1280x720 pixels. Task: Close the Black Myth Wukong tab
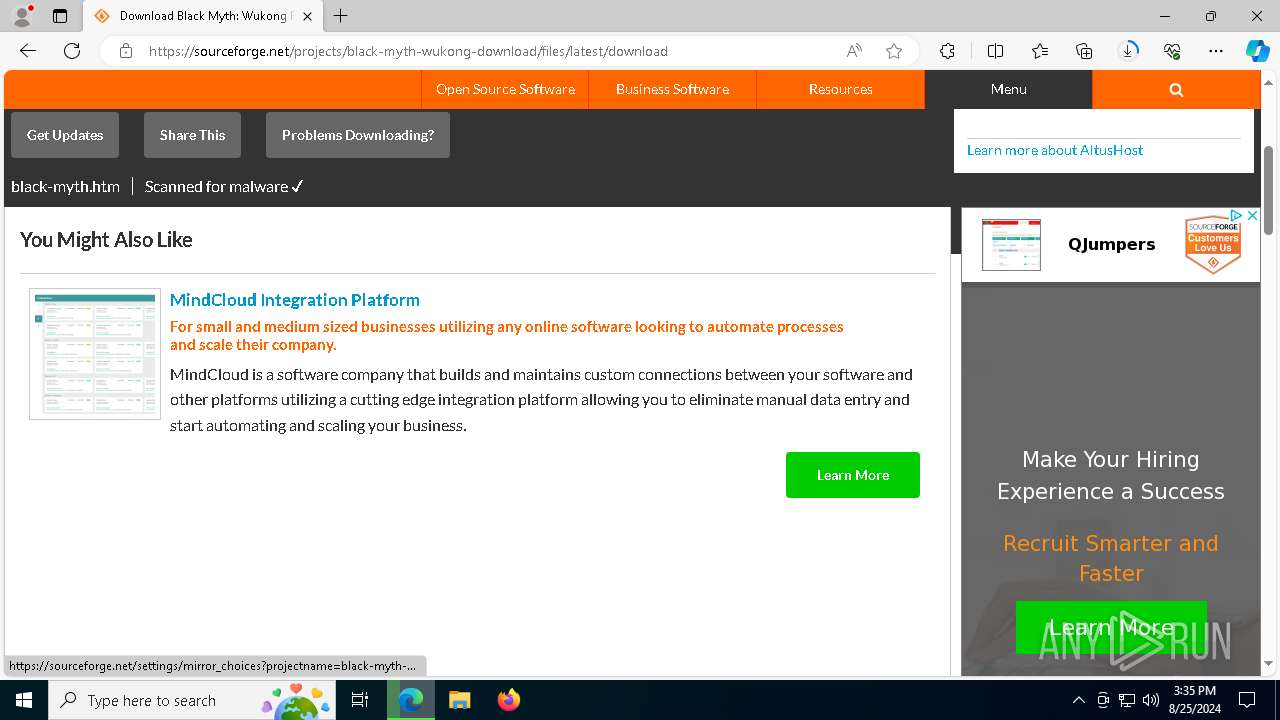(x=307, y=16)
